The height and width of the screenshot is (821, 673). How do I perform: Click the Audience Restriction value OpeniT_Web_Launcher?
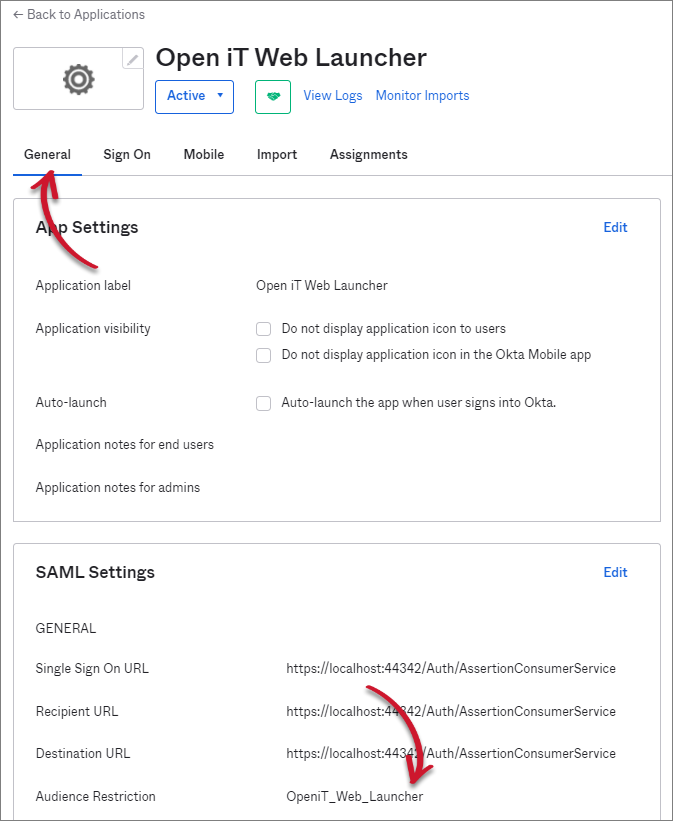[x=355, y=797]
